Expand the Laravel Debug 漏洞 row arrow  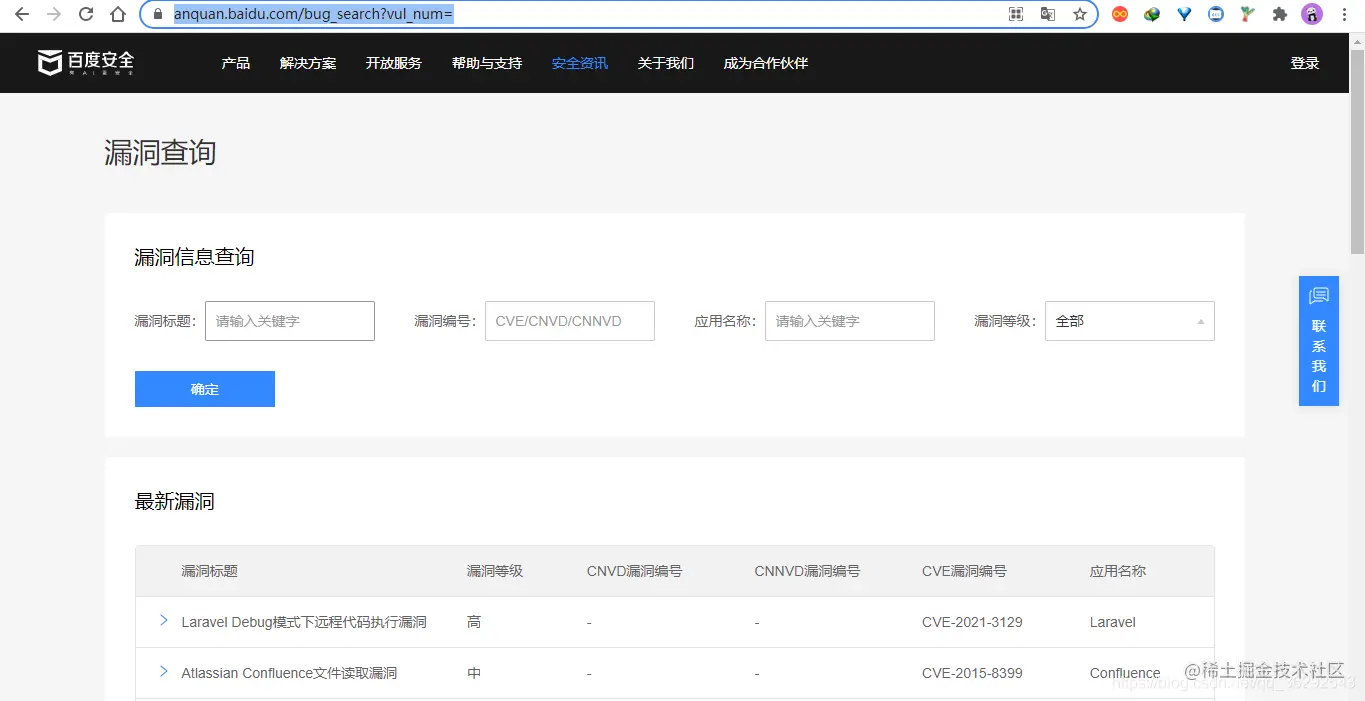click(163, 621)
